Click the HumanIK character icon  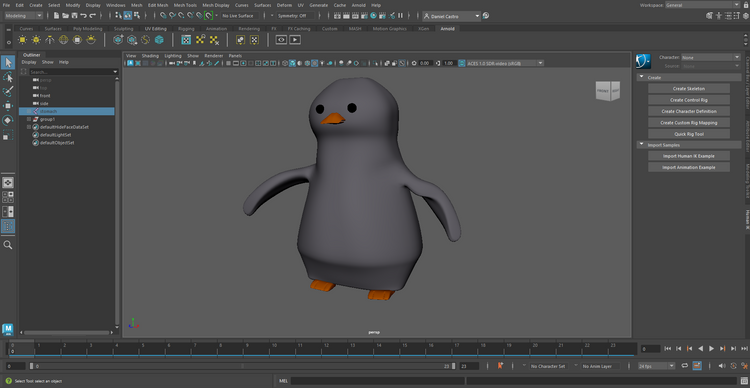(643, 61)
